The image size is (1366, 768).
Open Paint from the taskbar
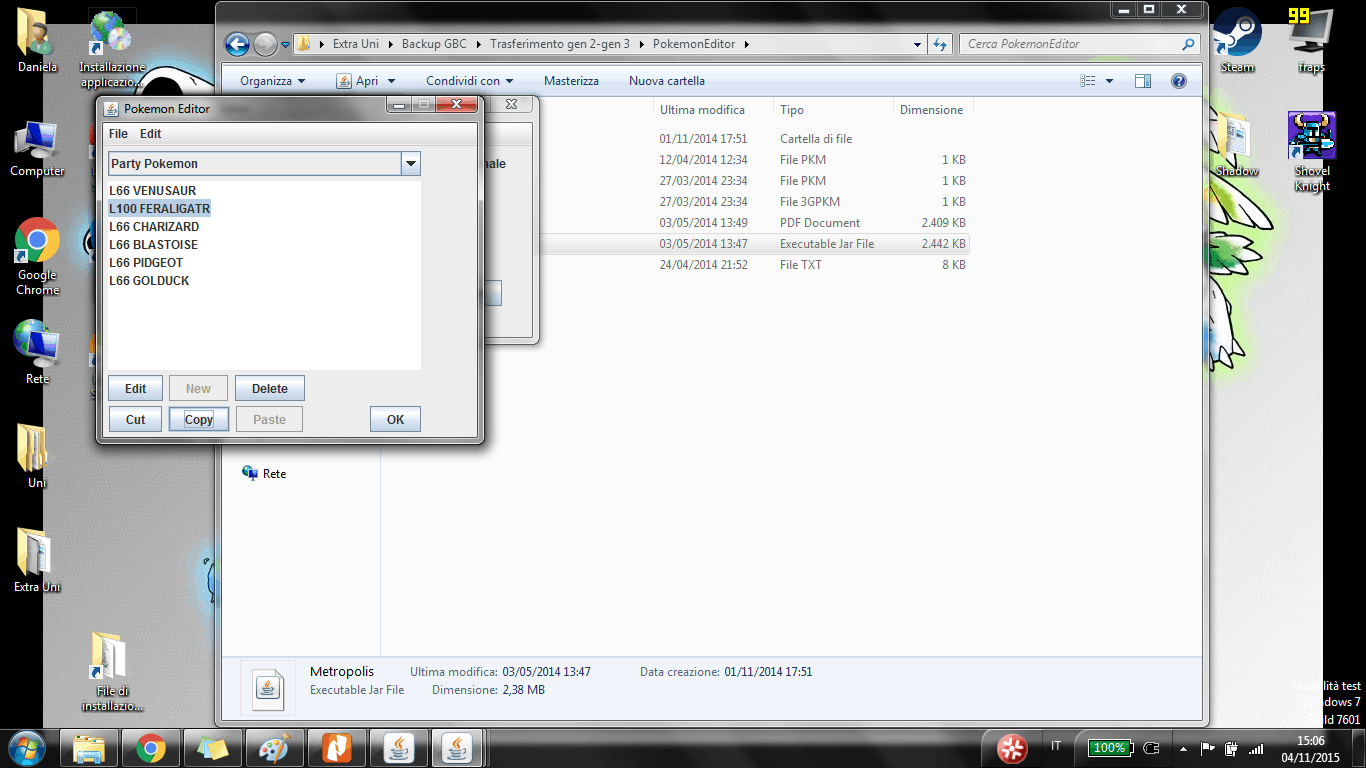click(x=274, y=748)
